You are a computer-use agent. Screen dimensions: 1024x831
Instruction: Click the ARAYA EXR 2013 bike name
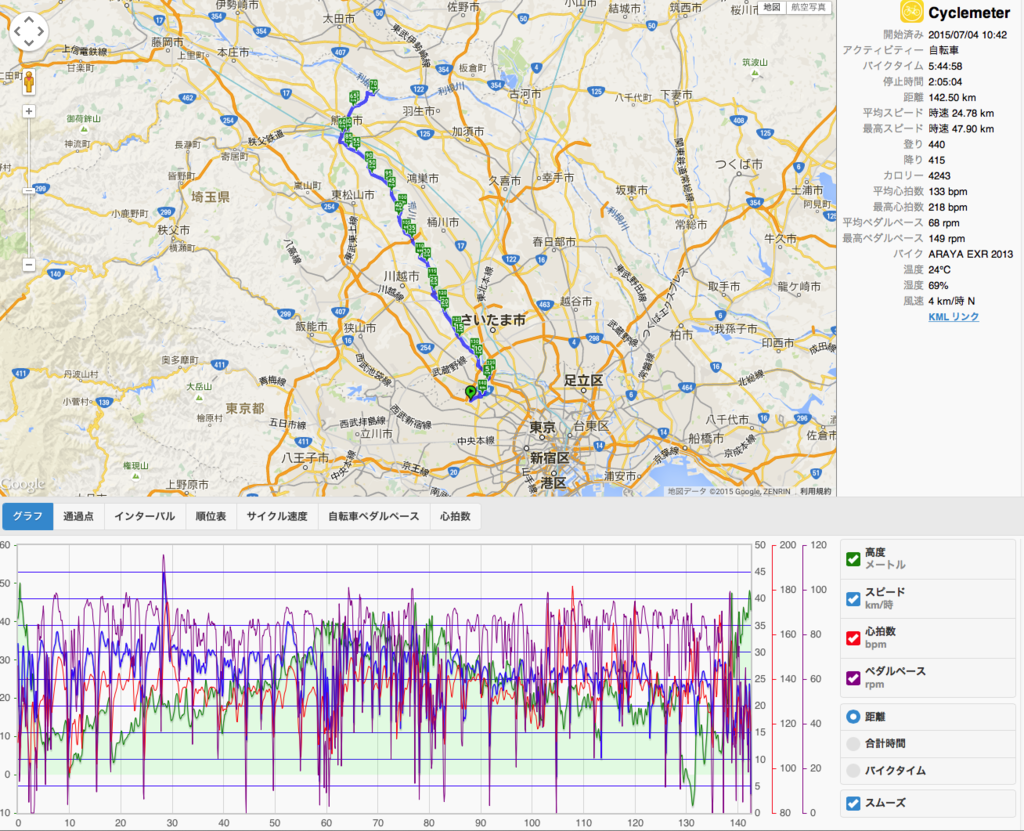click(x=970, y=254)
